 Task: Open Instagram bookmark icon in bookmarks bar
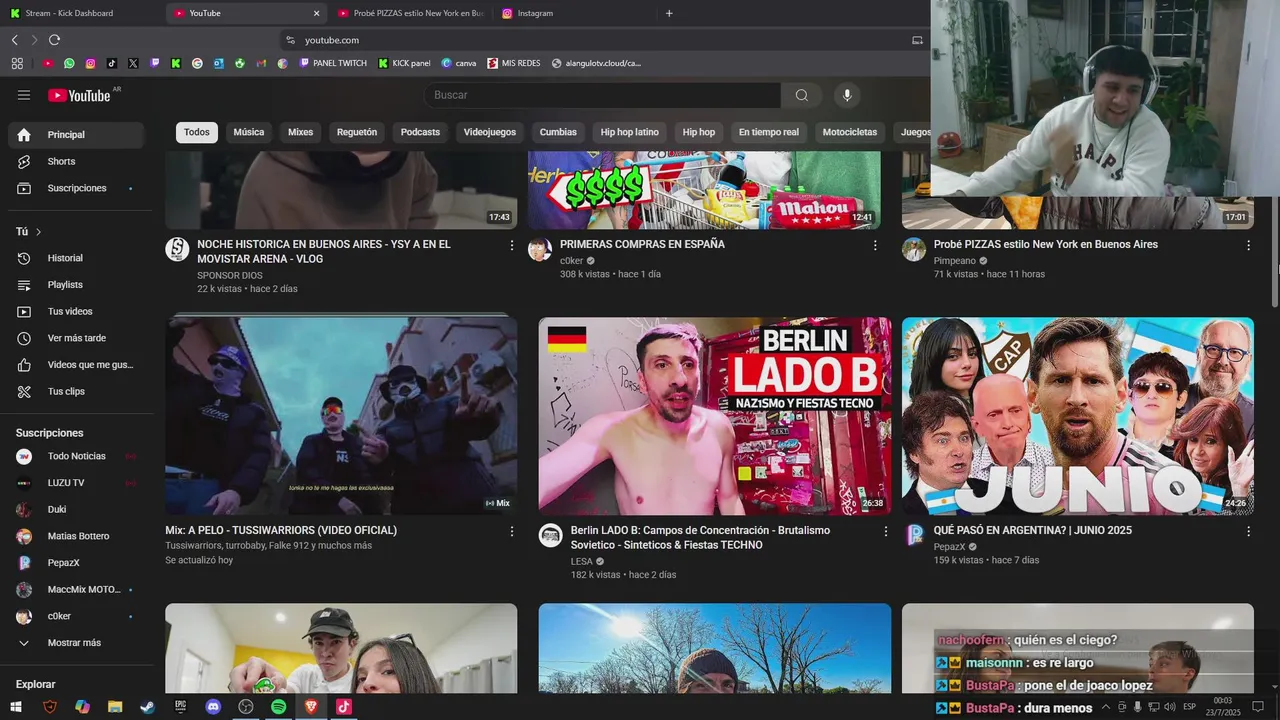click(90, 63)
